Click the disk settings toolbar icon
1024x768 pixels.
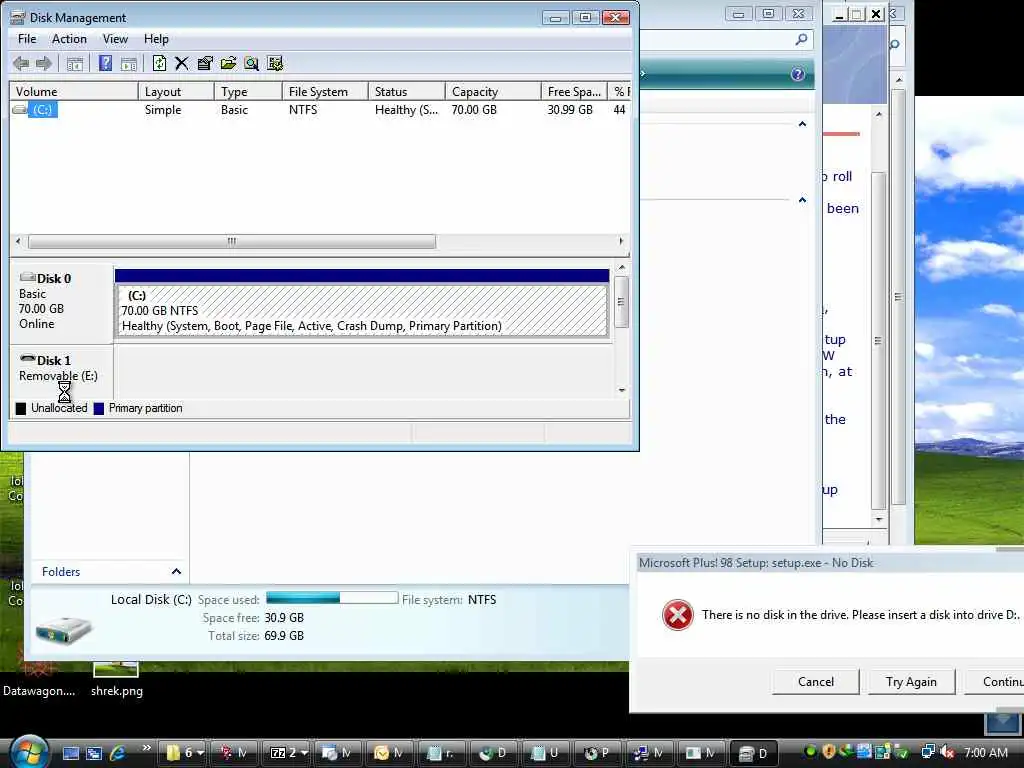275,63
